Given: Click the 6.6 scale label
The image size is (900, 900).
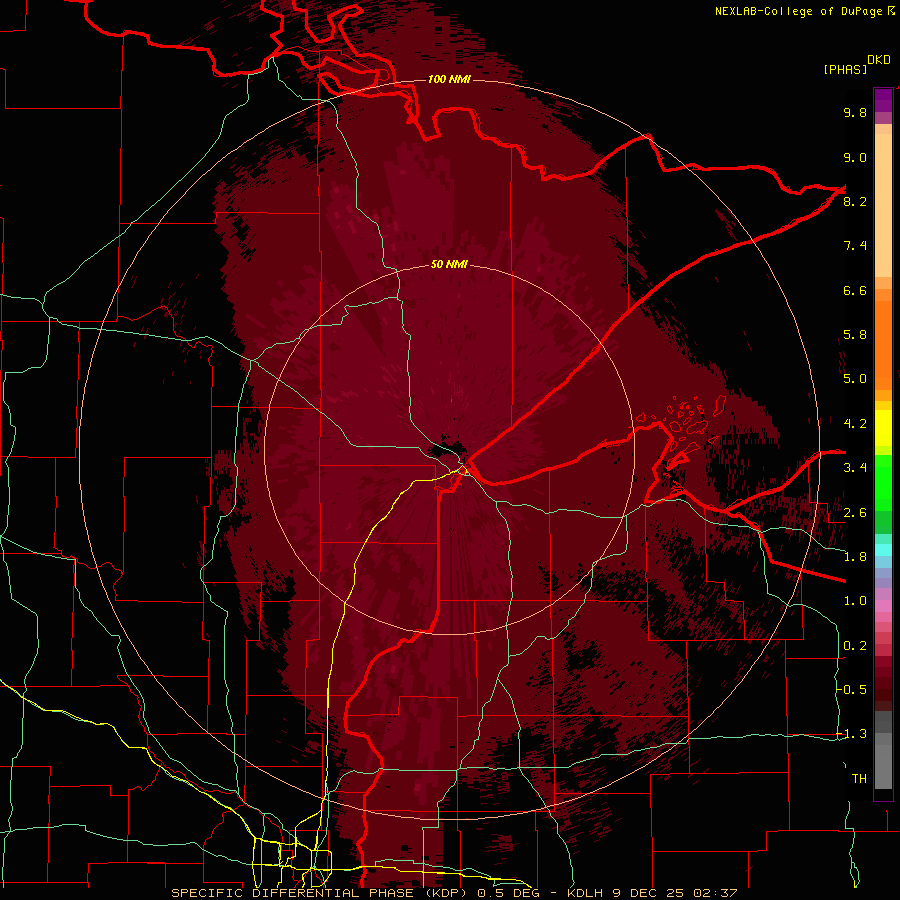Looking at the screenshot, I should (855, 290).
